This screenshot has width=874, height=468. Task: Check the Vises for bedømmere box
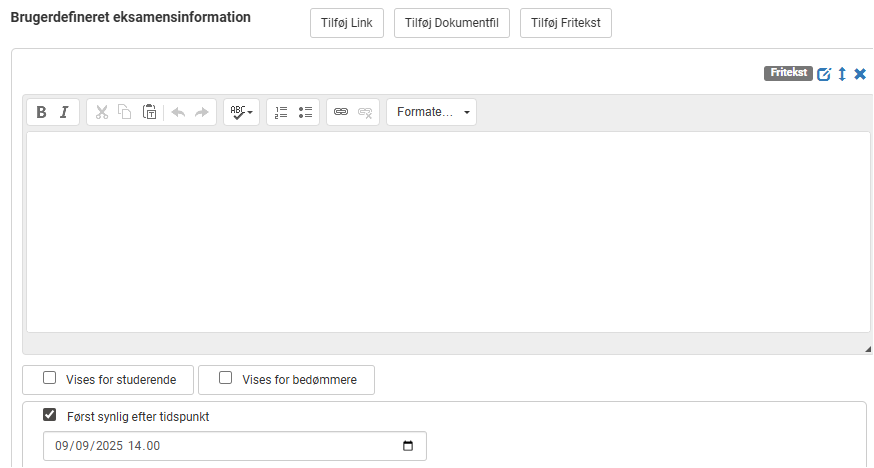pos(225,378)
